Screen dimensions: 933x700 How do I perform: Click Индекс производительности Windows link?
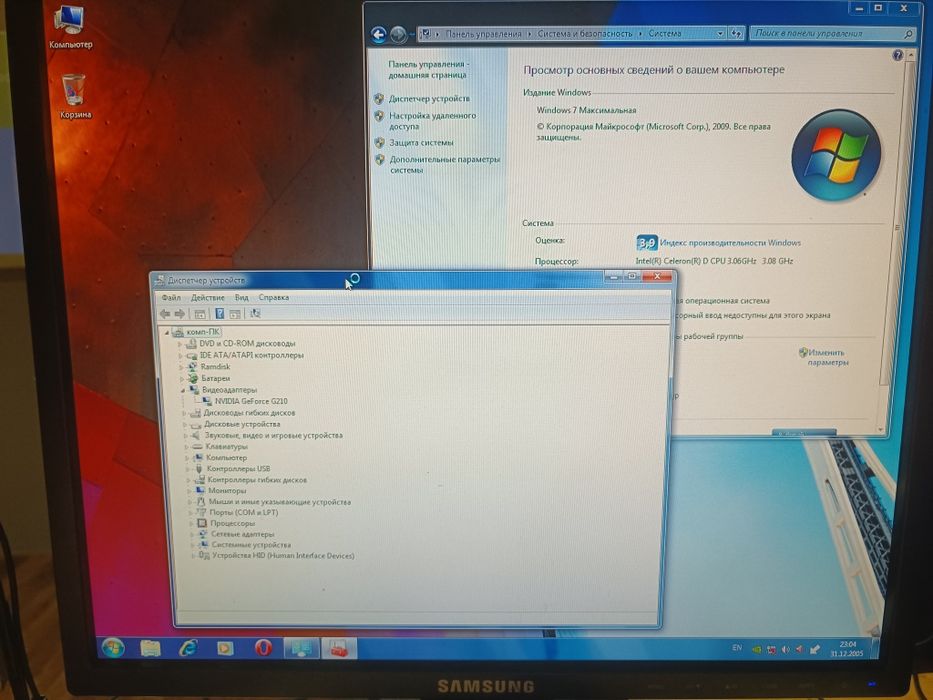click(x=730, y=243)
